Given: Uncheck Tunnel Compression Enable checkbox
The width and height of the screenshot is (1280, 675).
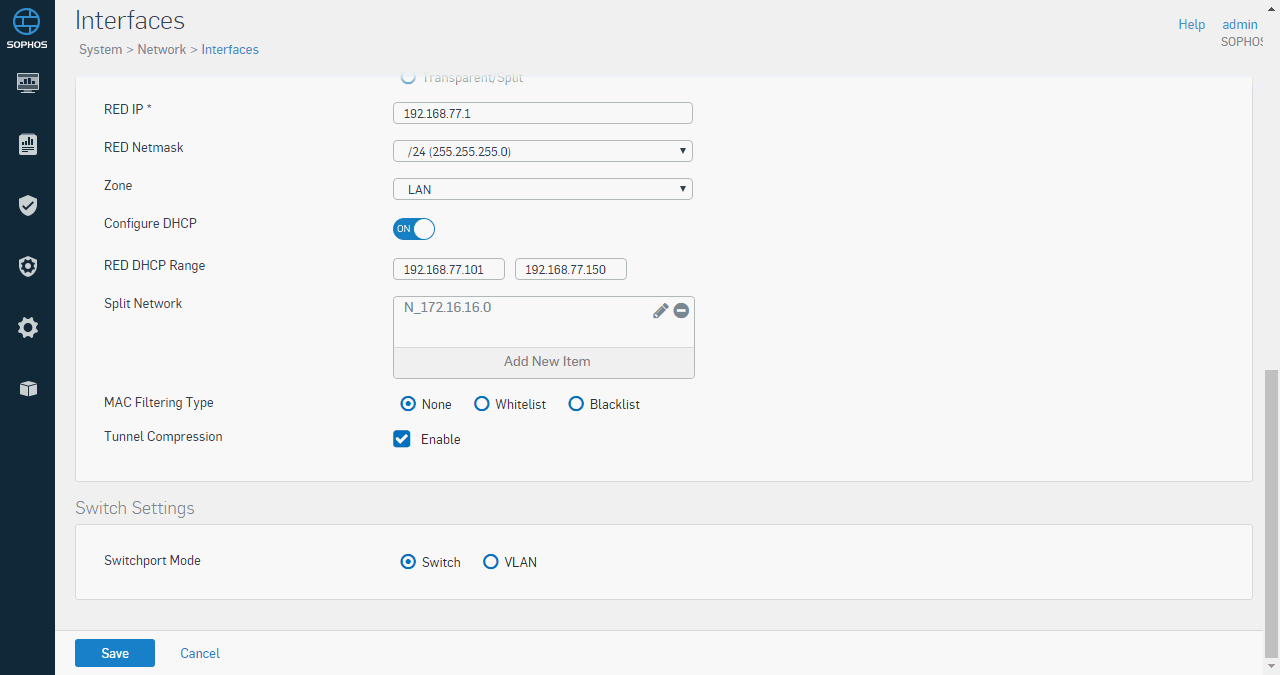Looking at the screenshot, I should 402,438.
